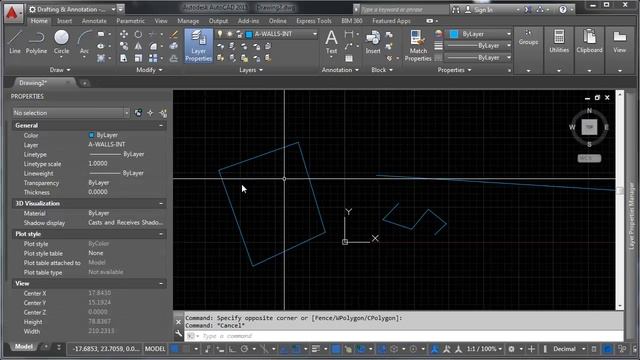Select the Array tool in Modify panel
Image resolution: width=640 pixels, height=360 pixels.
153,58
